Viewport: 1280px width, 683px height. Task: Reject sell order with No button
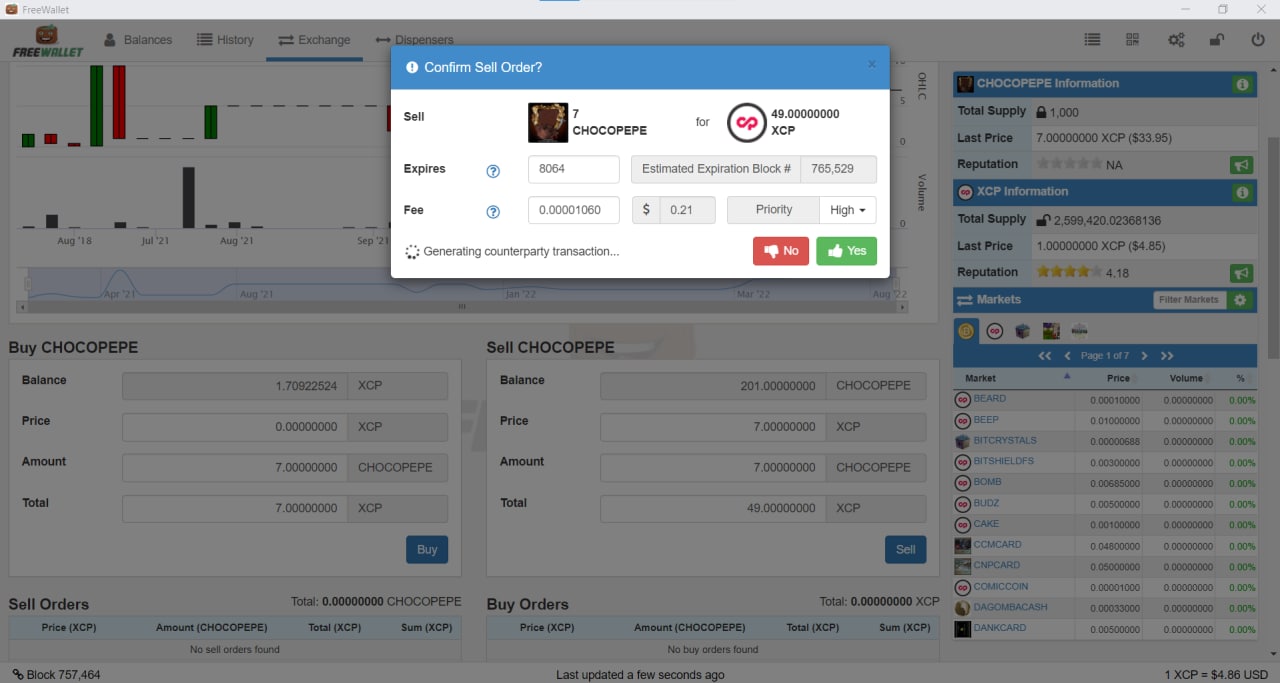tap(781, 251)
